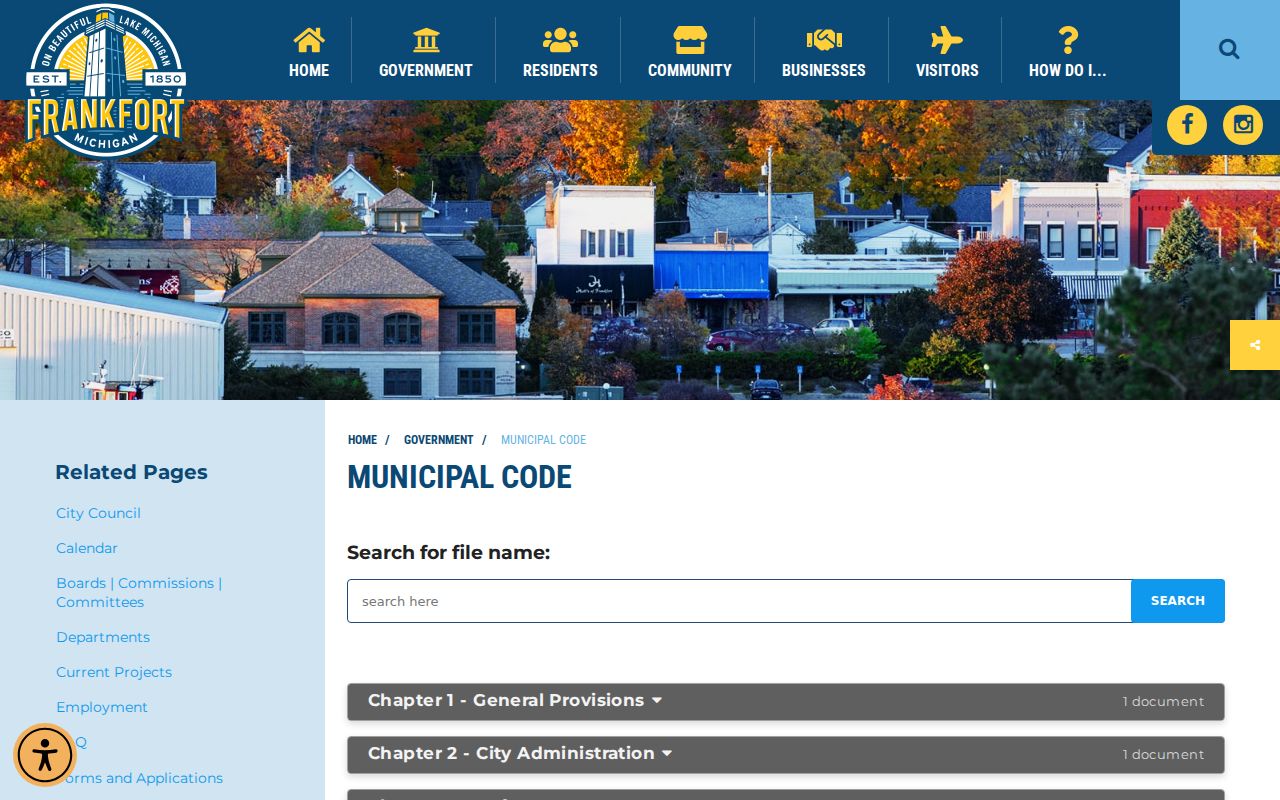Image resolution: width=1280 pixels, height=800 pixels.
Task: Open the VISITORS menu label
Action: pos(947,71)
